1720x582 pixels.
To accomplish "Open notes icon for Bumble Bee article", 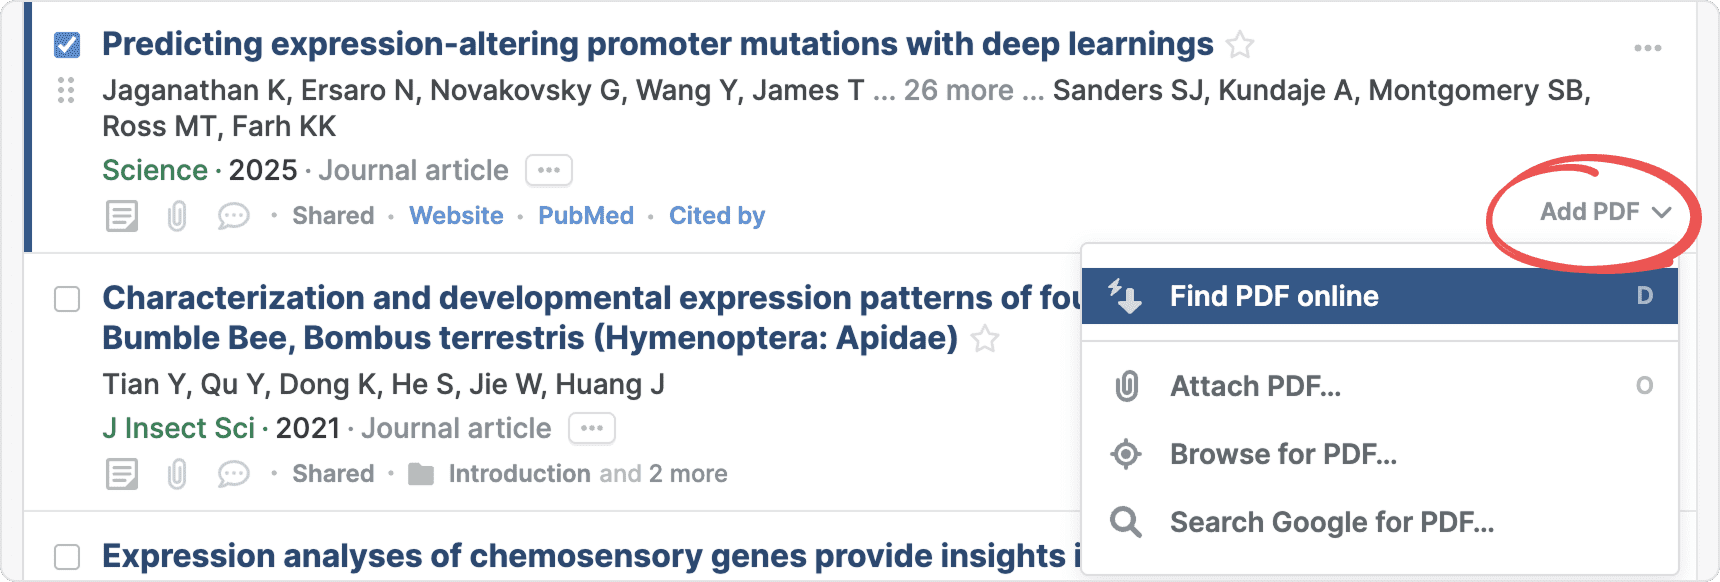I will click(122, 474).
